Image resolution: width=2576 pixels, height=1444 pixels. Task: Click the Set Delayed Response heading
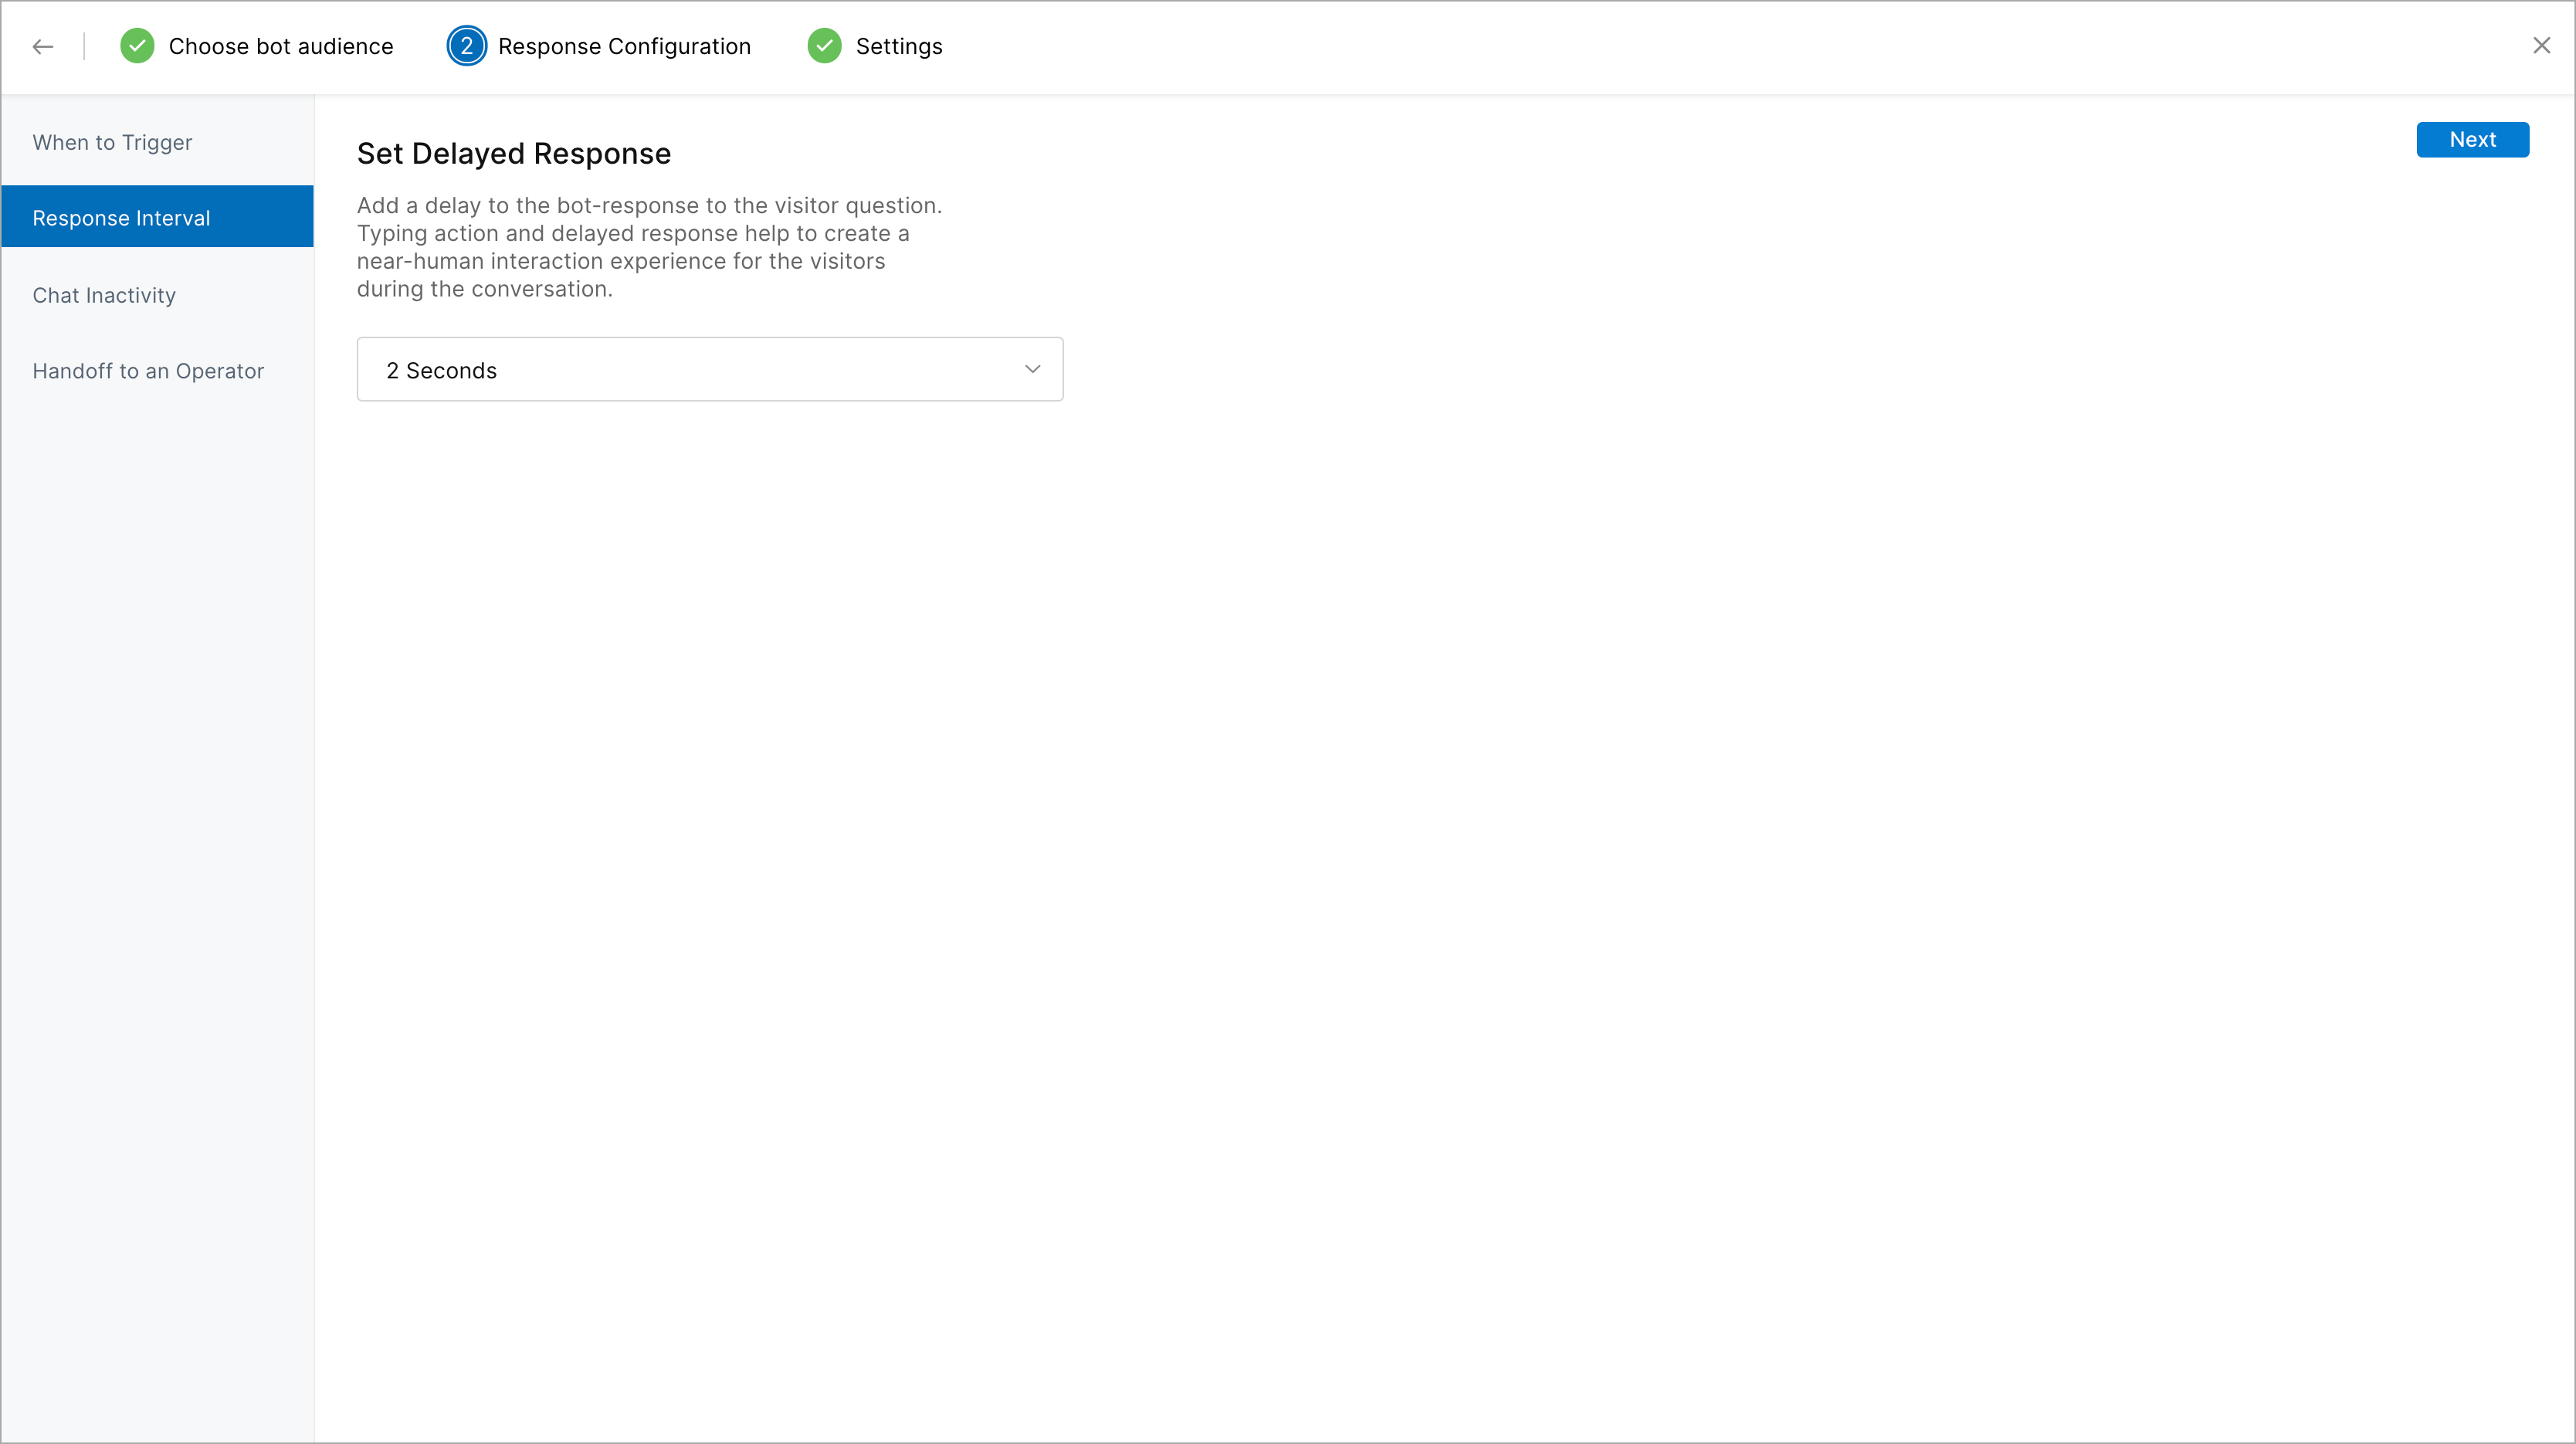[514, 153]
